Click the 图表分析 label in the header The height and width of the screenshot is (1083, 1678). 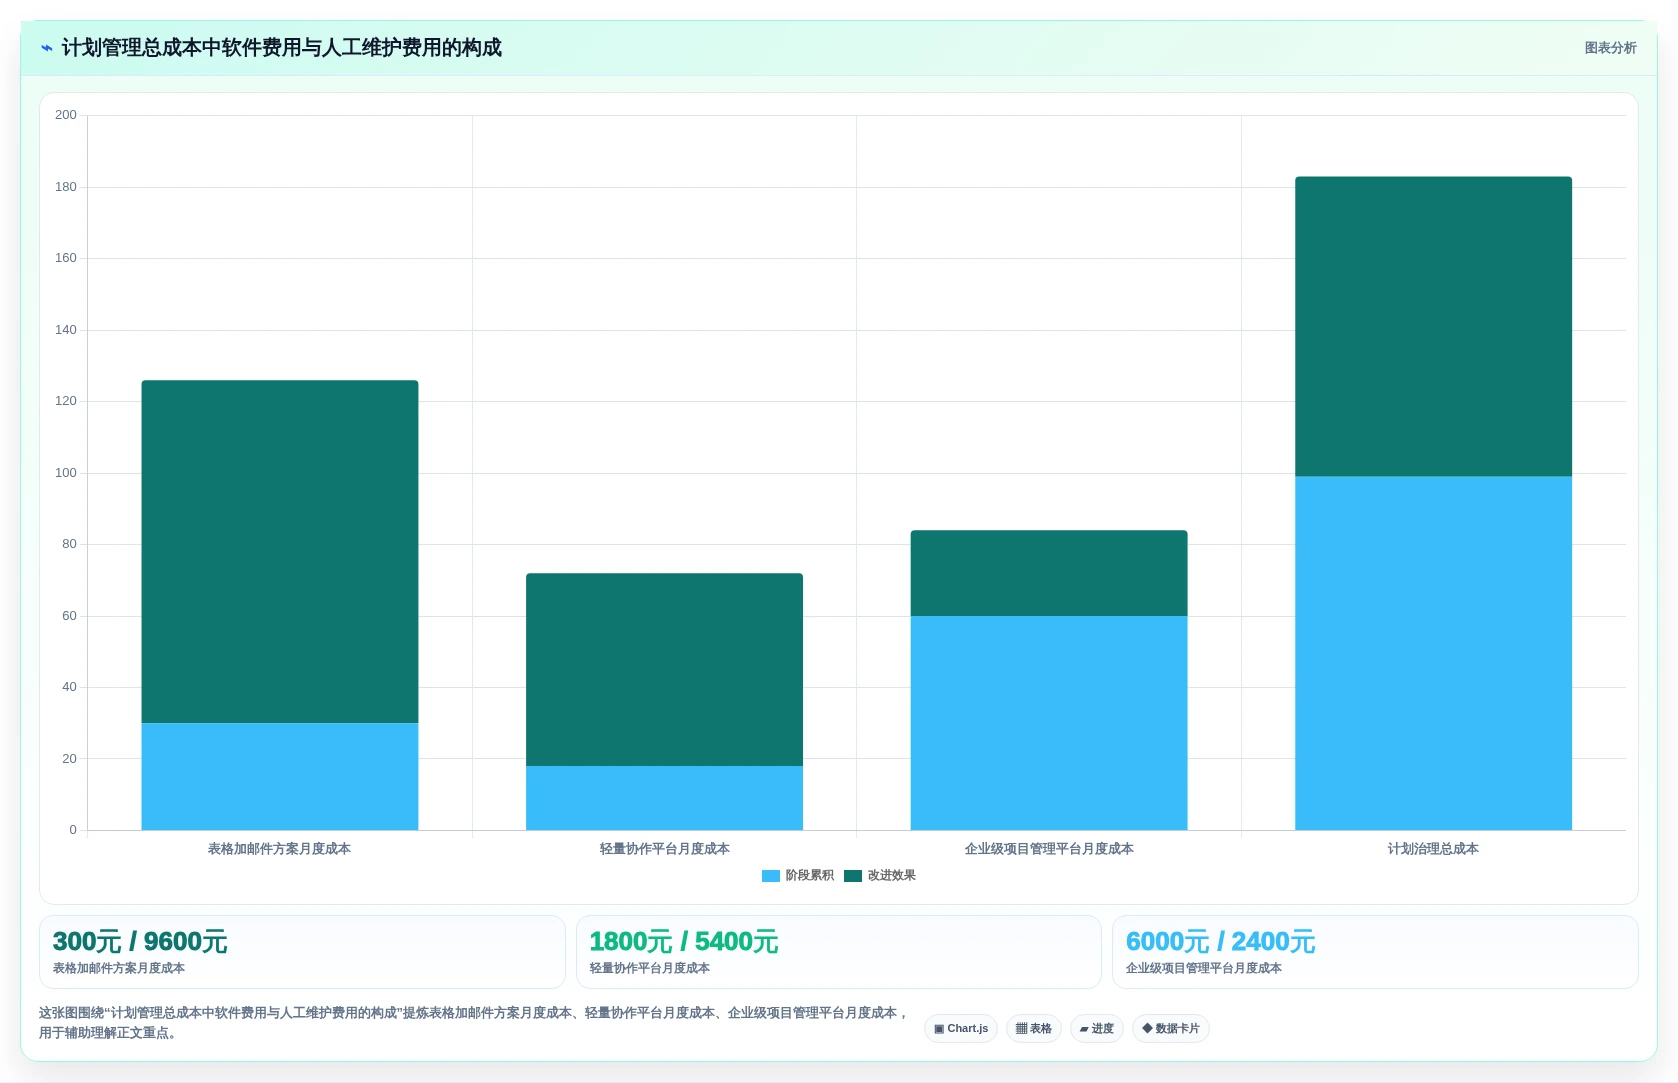pyautogui.click(x=1610, y=48)
